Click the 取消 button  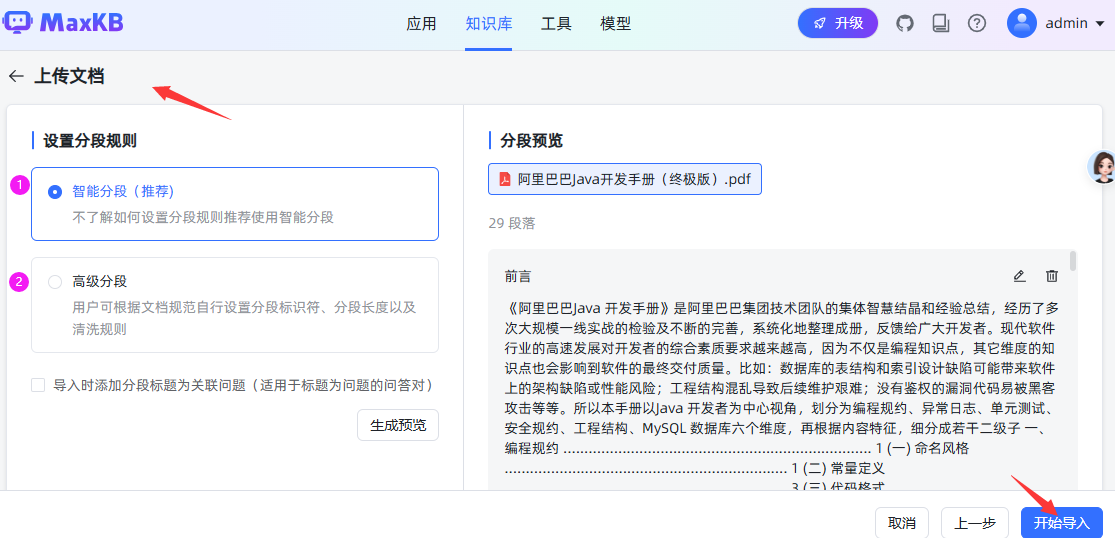pos(902,523)
